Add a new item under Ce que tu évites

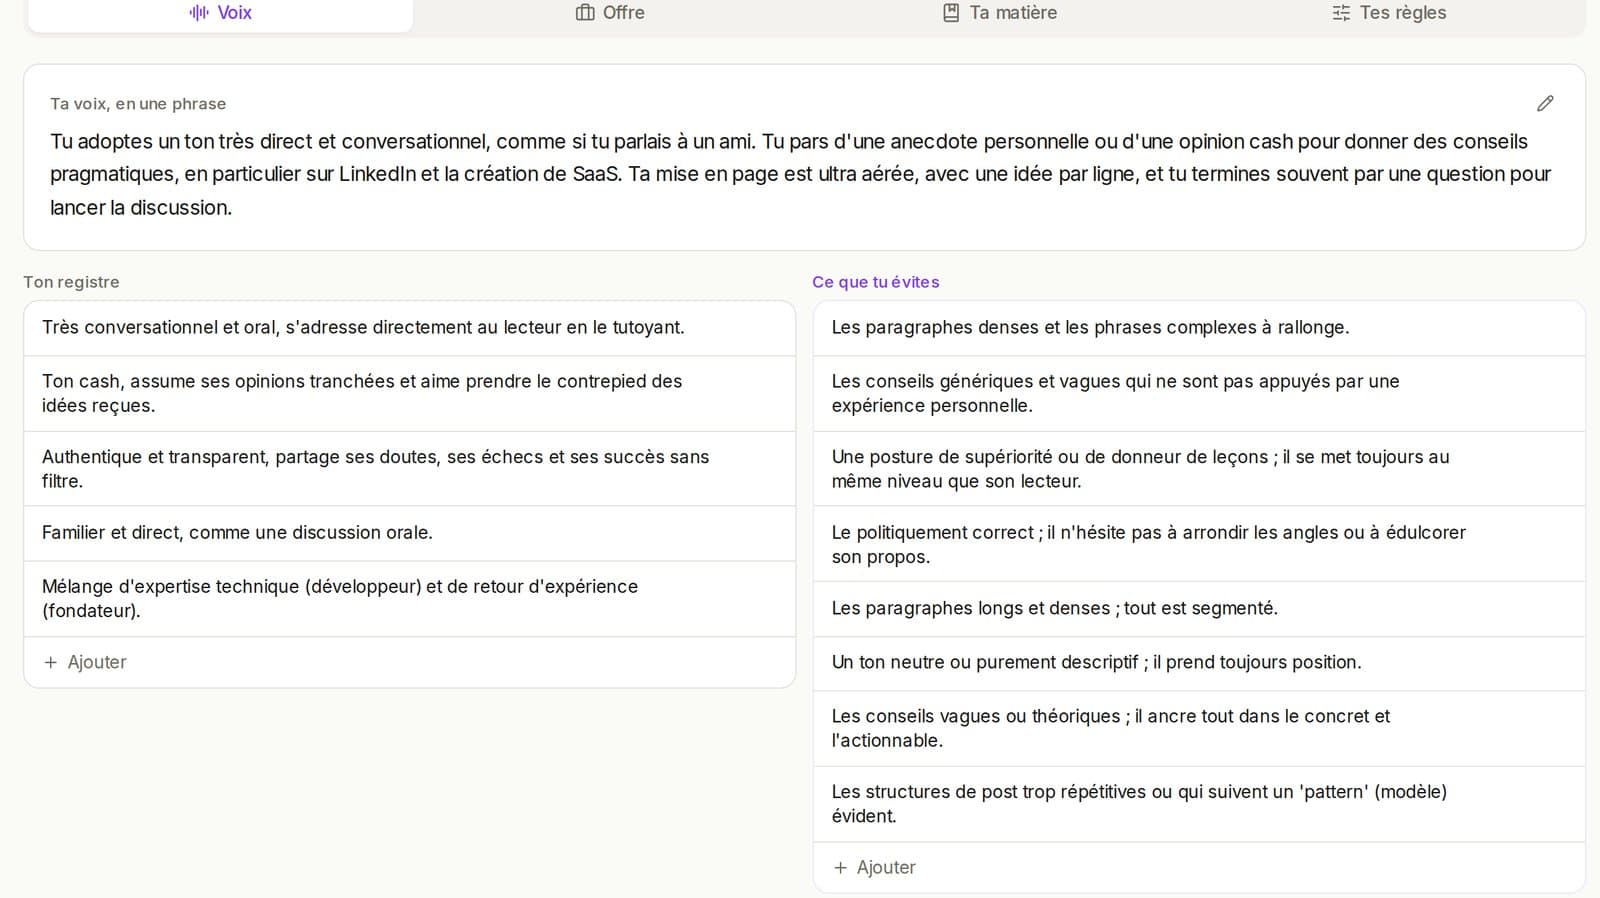coord(1199,867)
